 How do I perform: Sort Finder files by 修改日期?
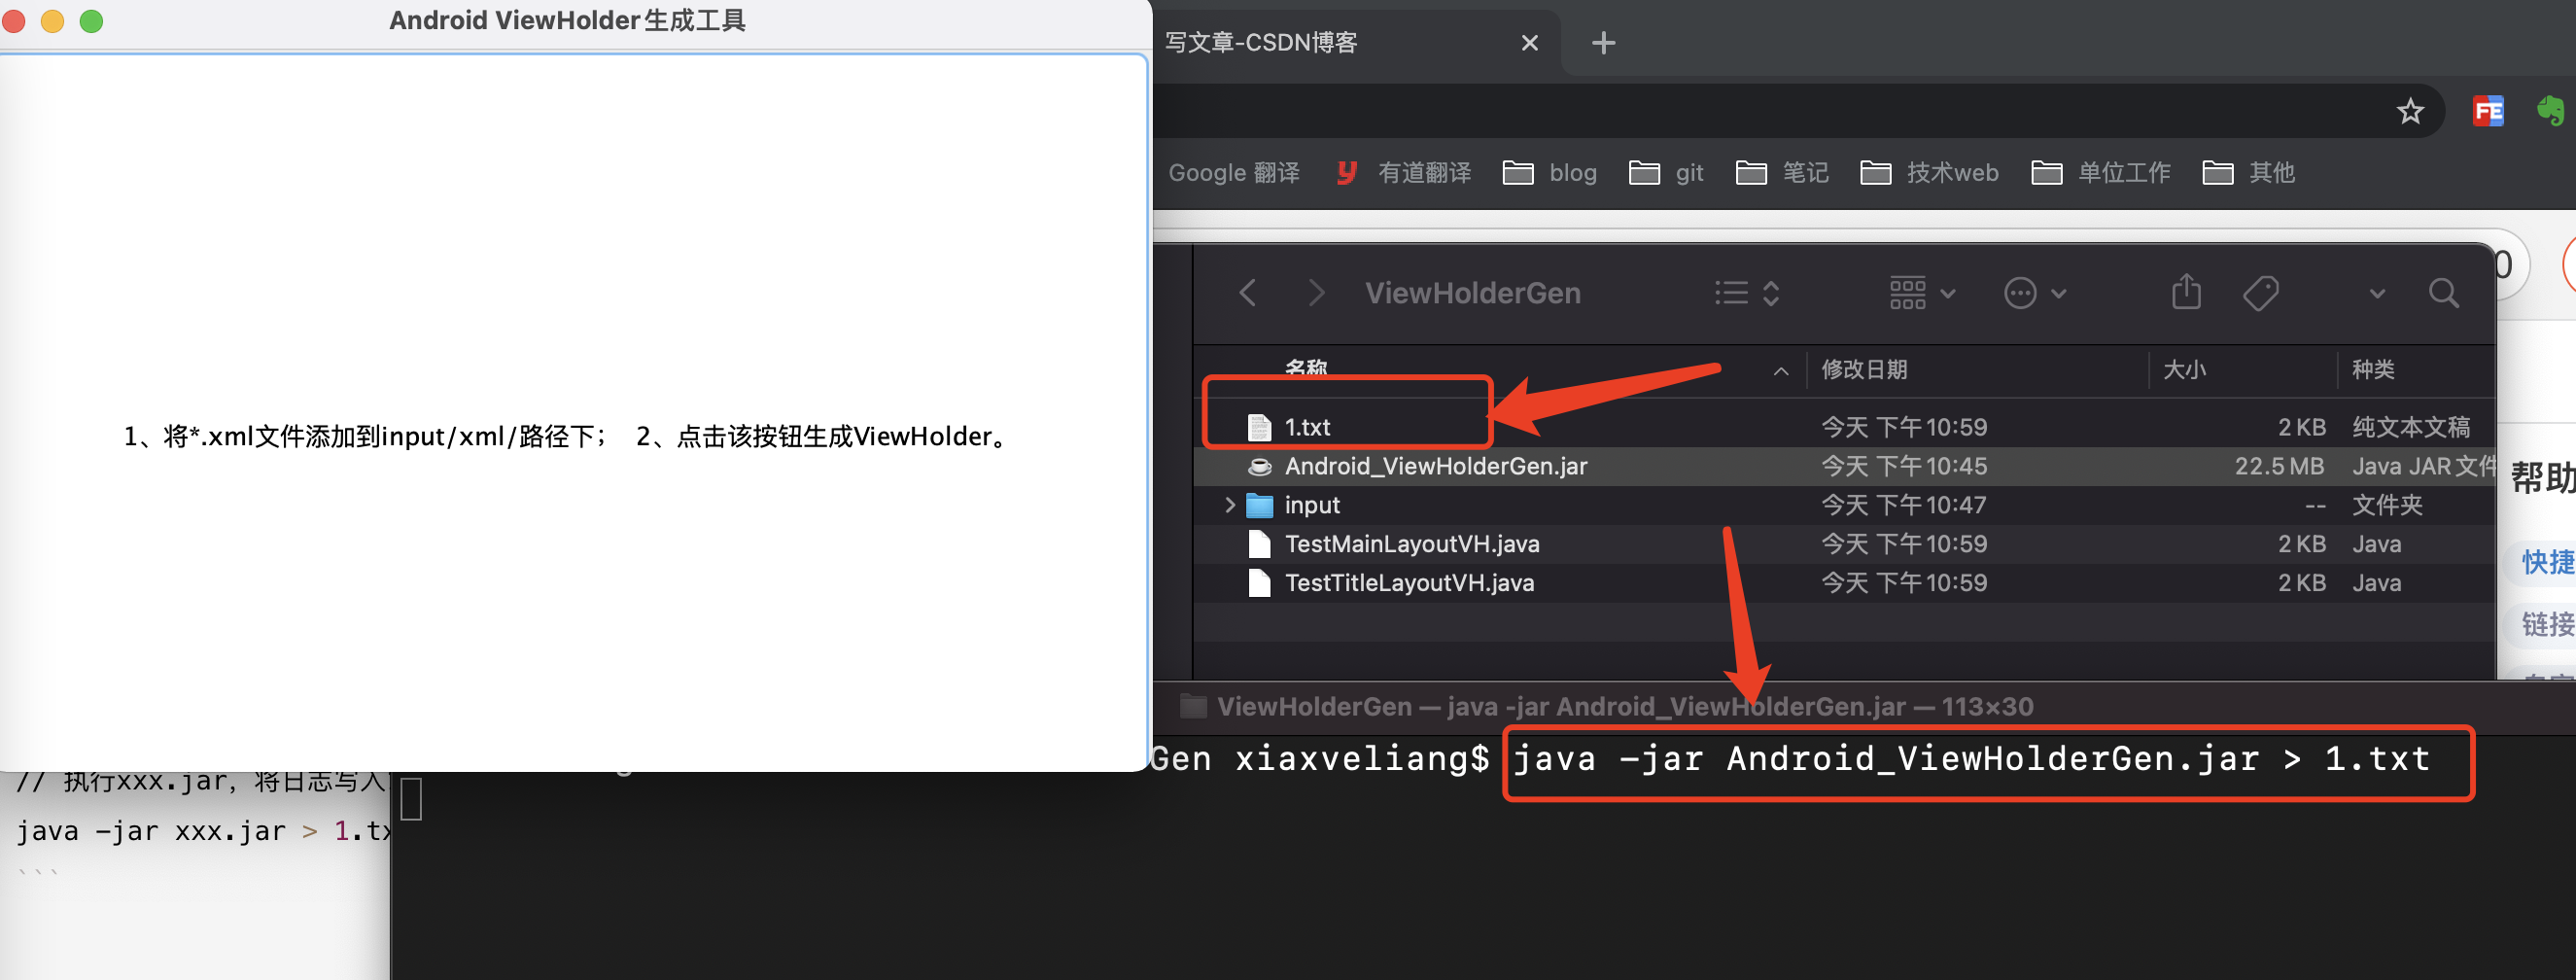coord(1864,370)
